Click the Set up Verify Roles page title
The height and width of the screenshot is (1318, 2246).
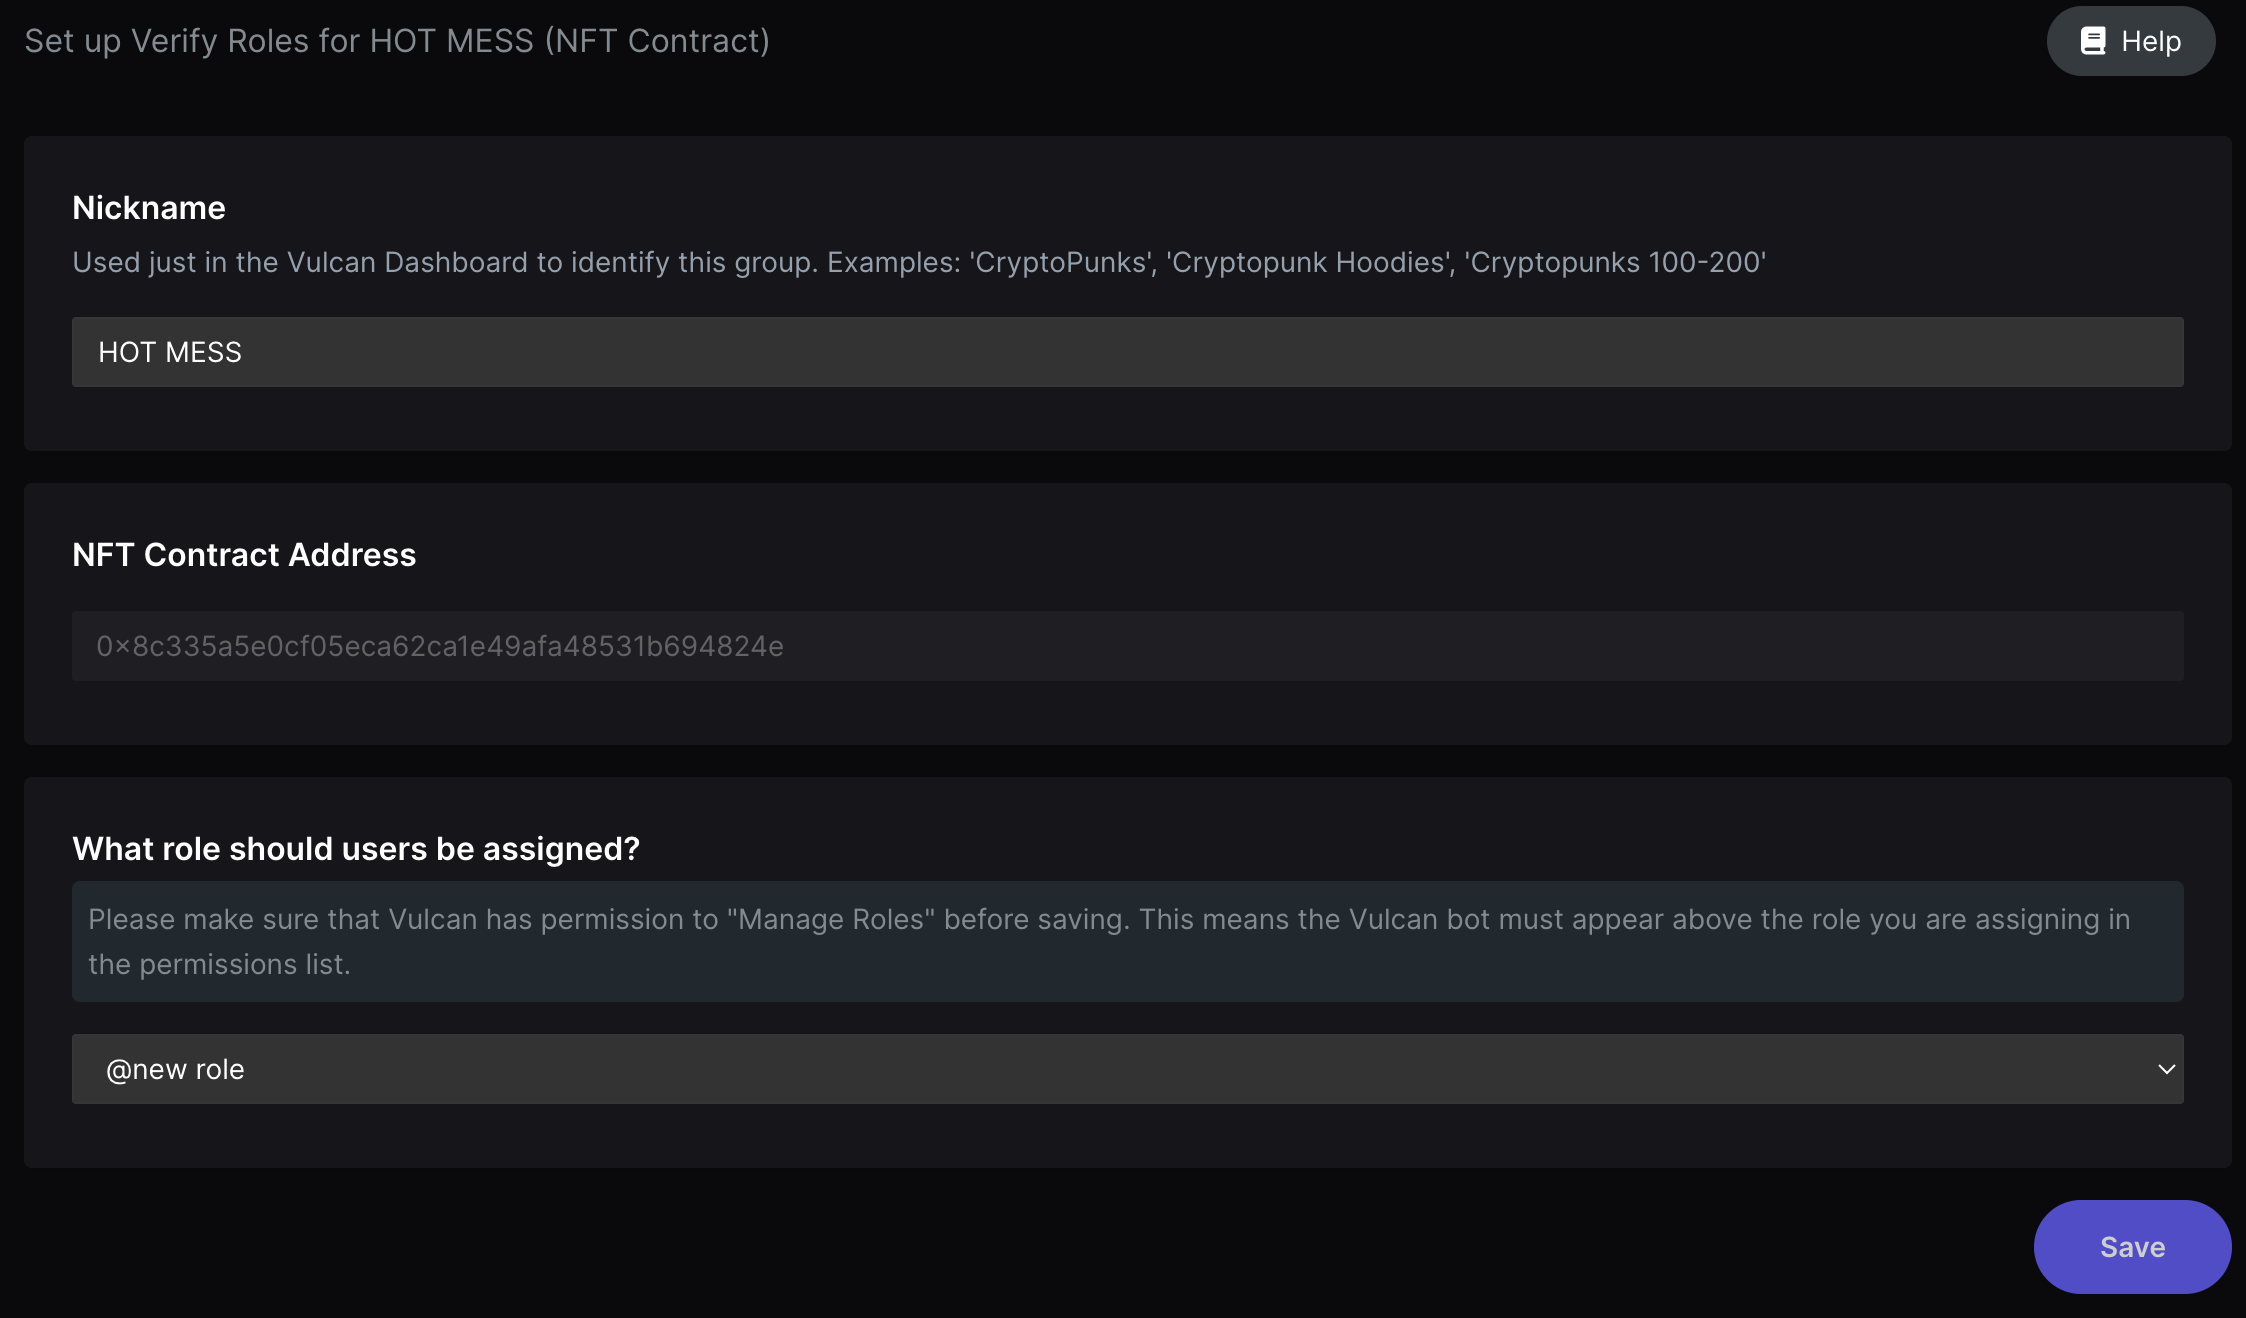click(397, 41)
